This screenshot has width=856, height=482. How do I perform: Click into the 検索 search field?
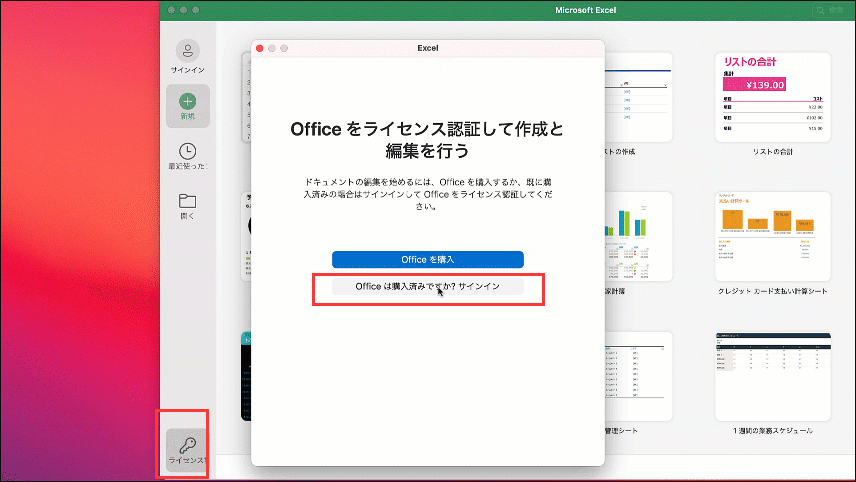[x=840, y=10]
